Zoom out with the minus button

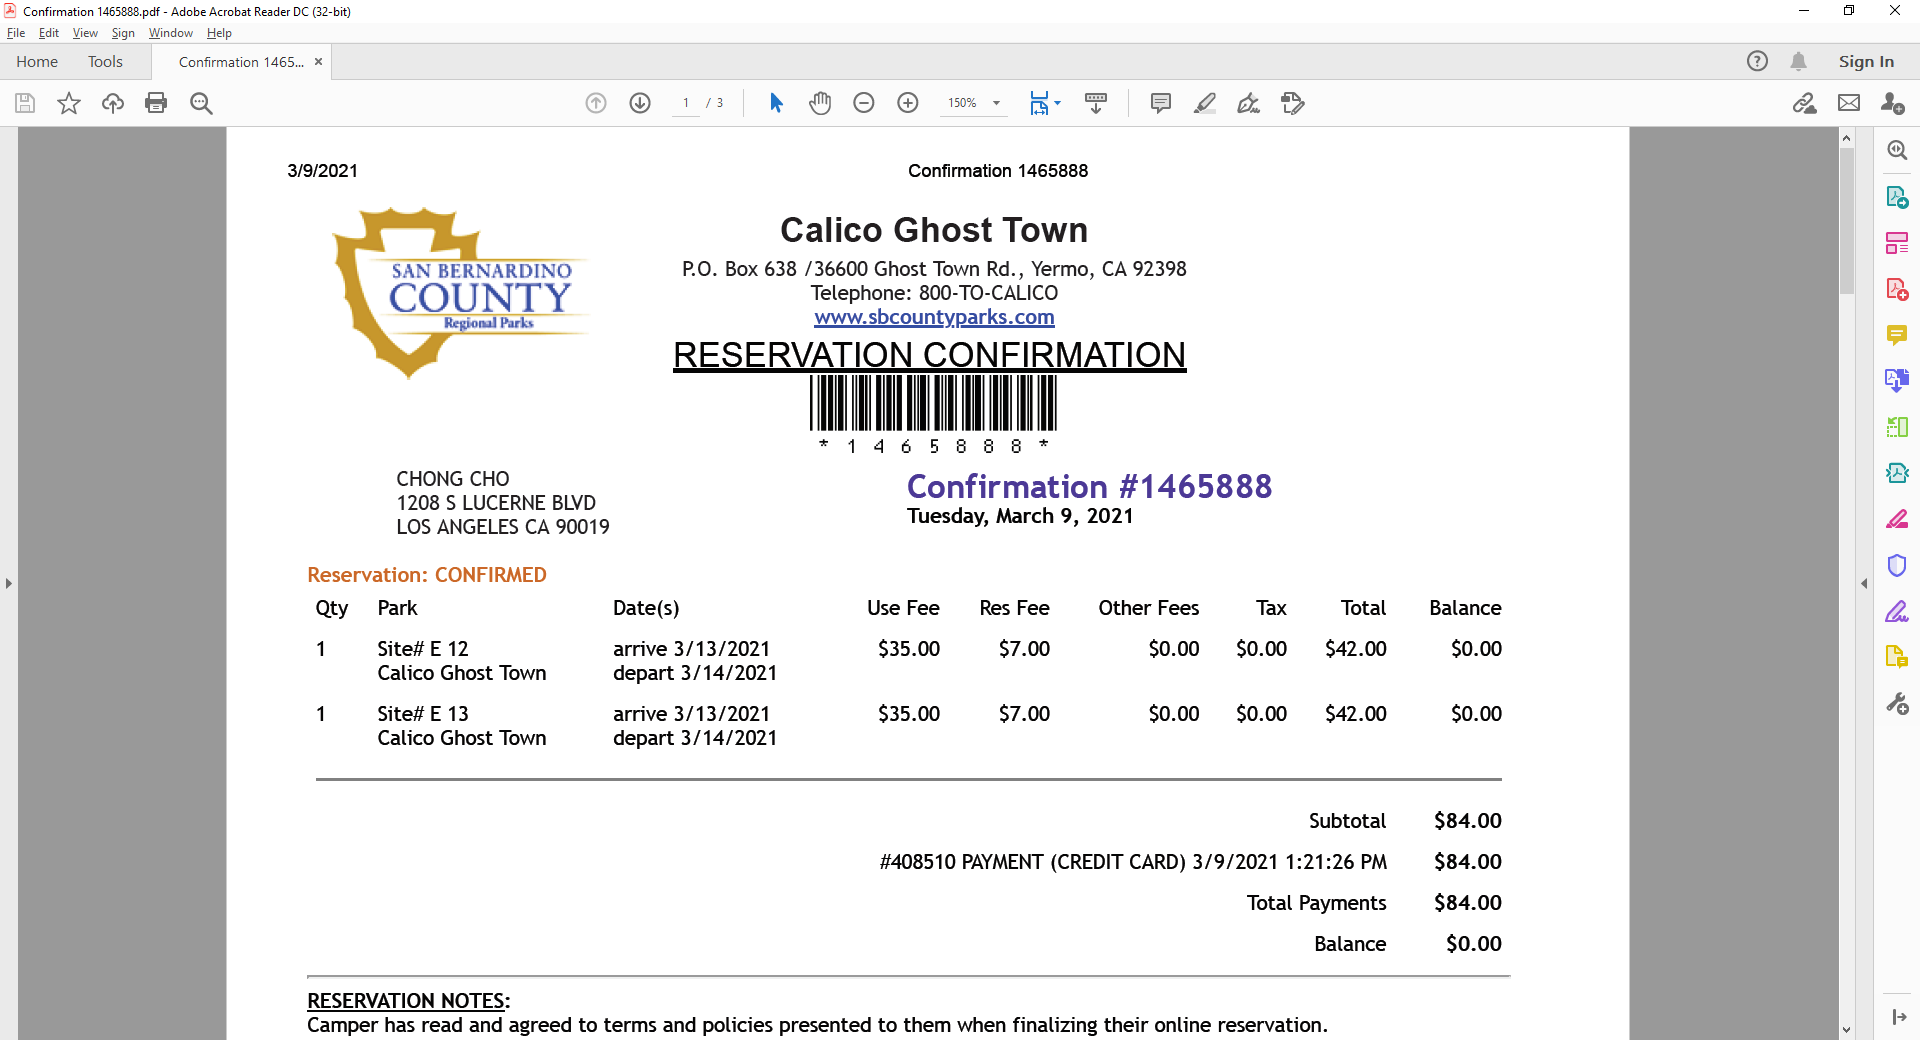coord(864,103)
